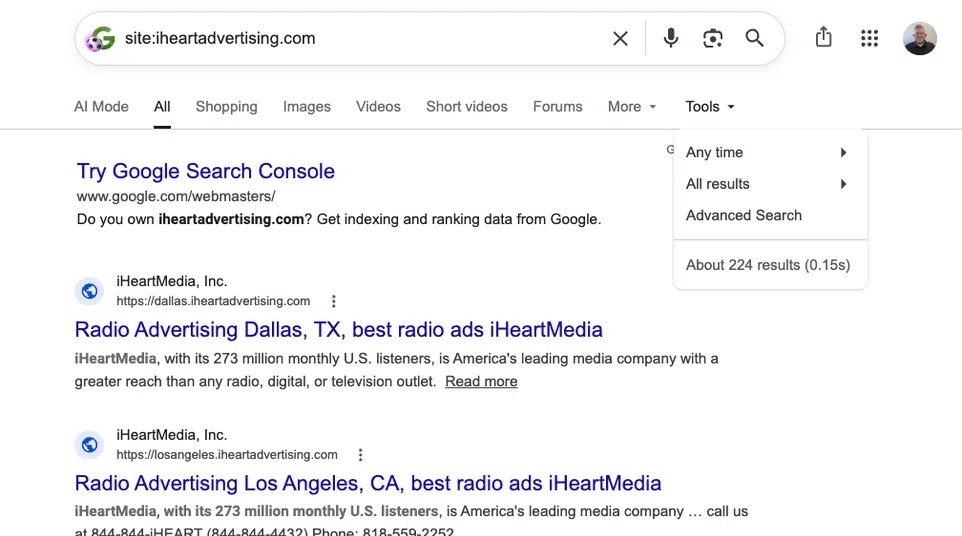
Task: Open Google Lens image search icon
Action: tap(712, 39)
